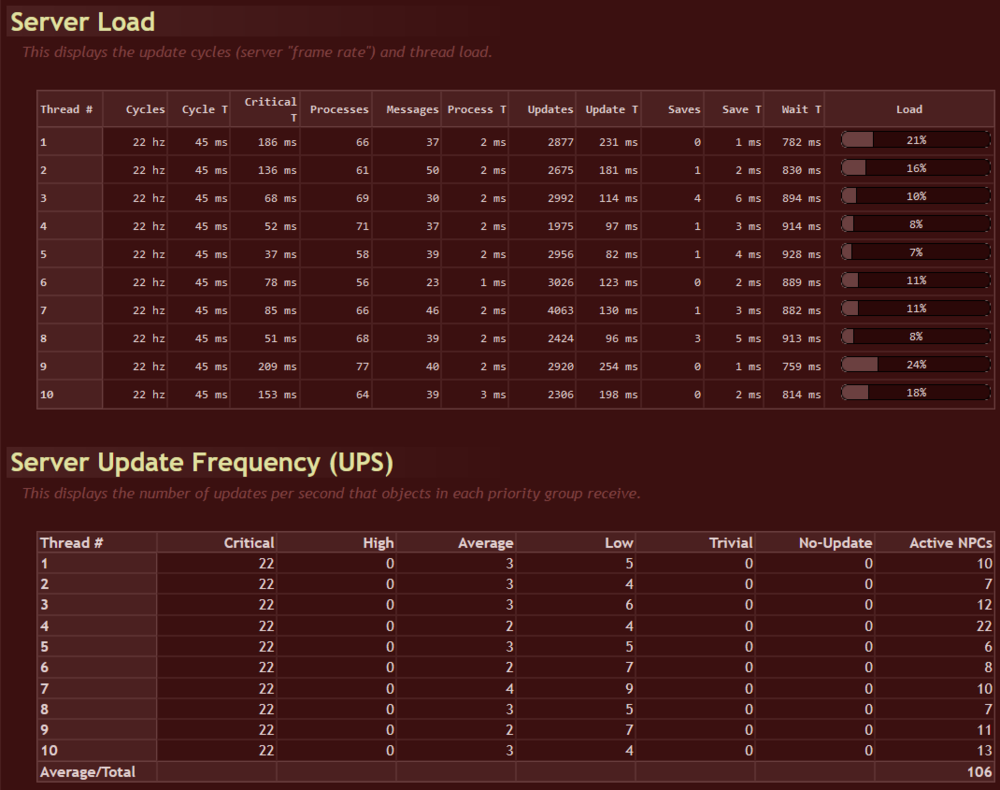Click the 'Average' column header in UPS table
Screen dimensions: 1000x790
click(x=485, y=543)
